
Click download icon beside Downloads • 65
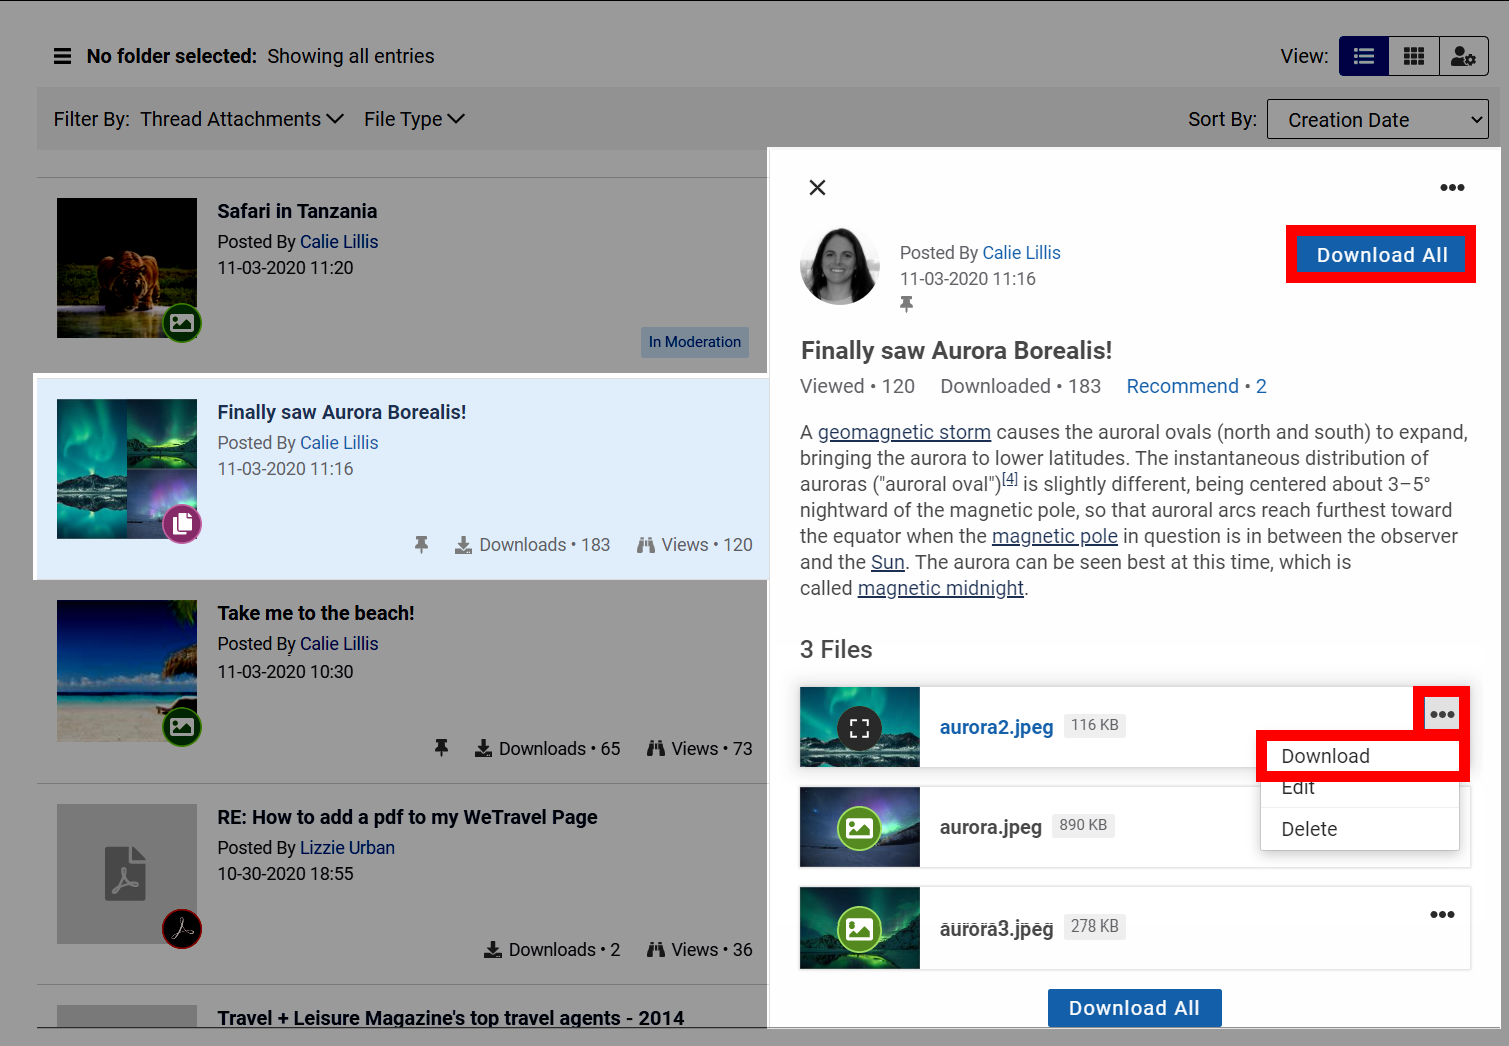coord(483,748)
